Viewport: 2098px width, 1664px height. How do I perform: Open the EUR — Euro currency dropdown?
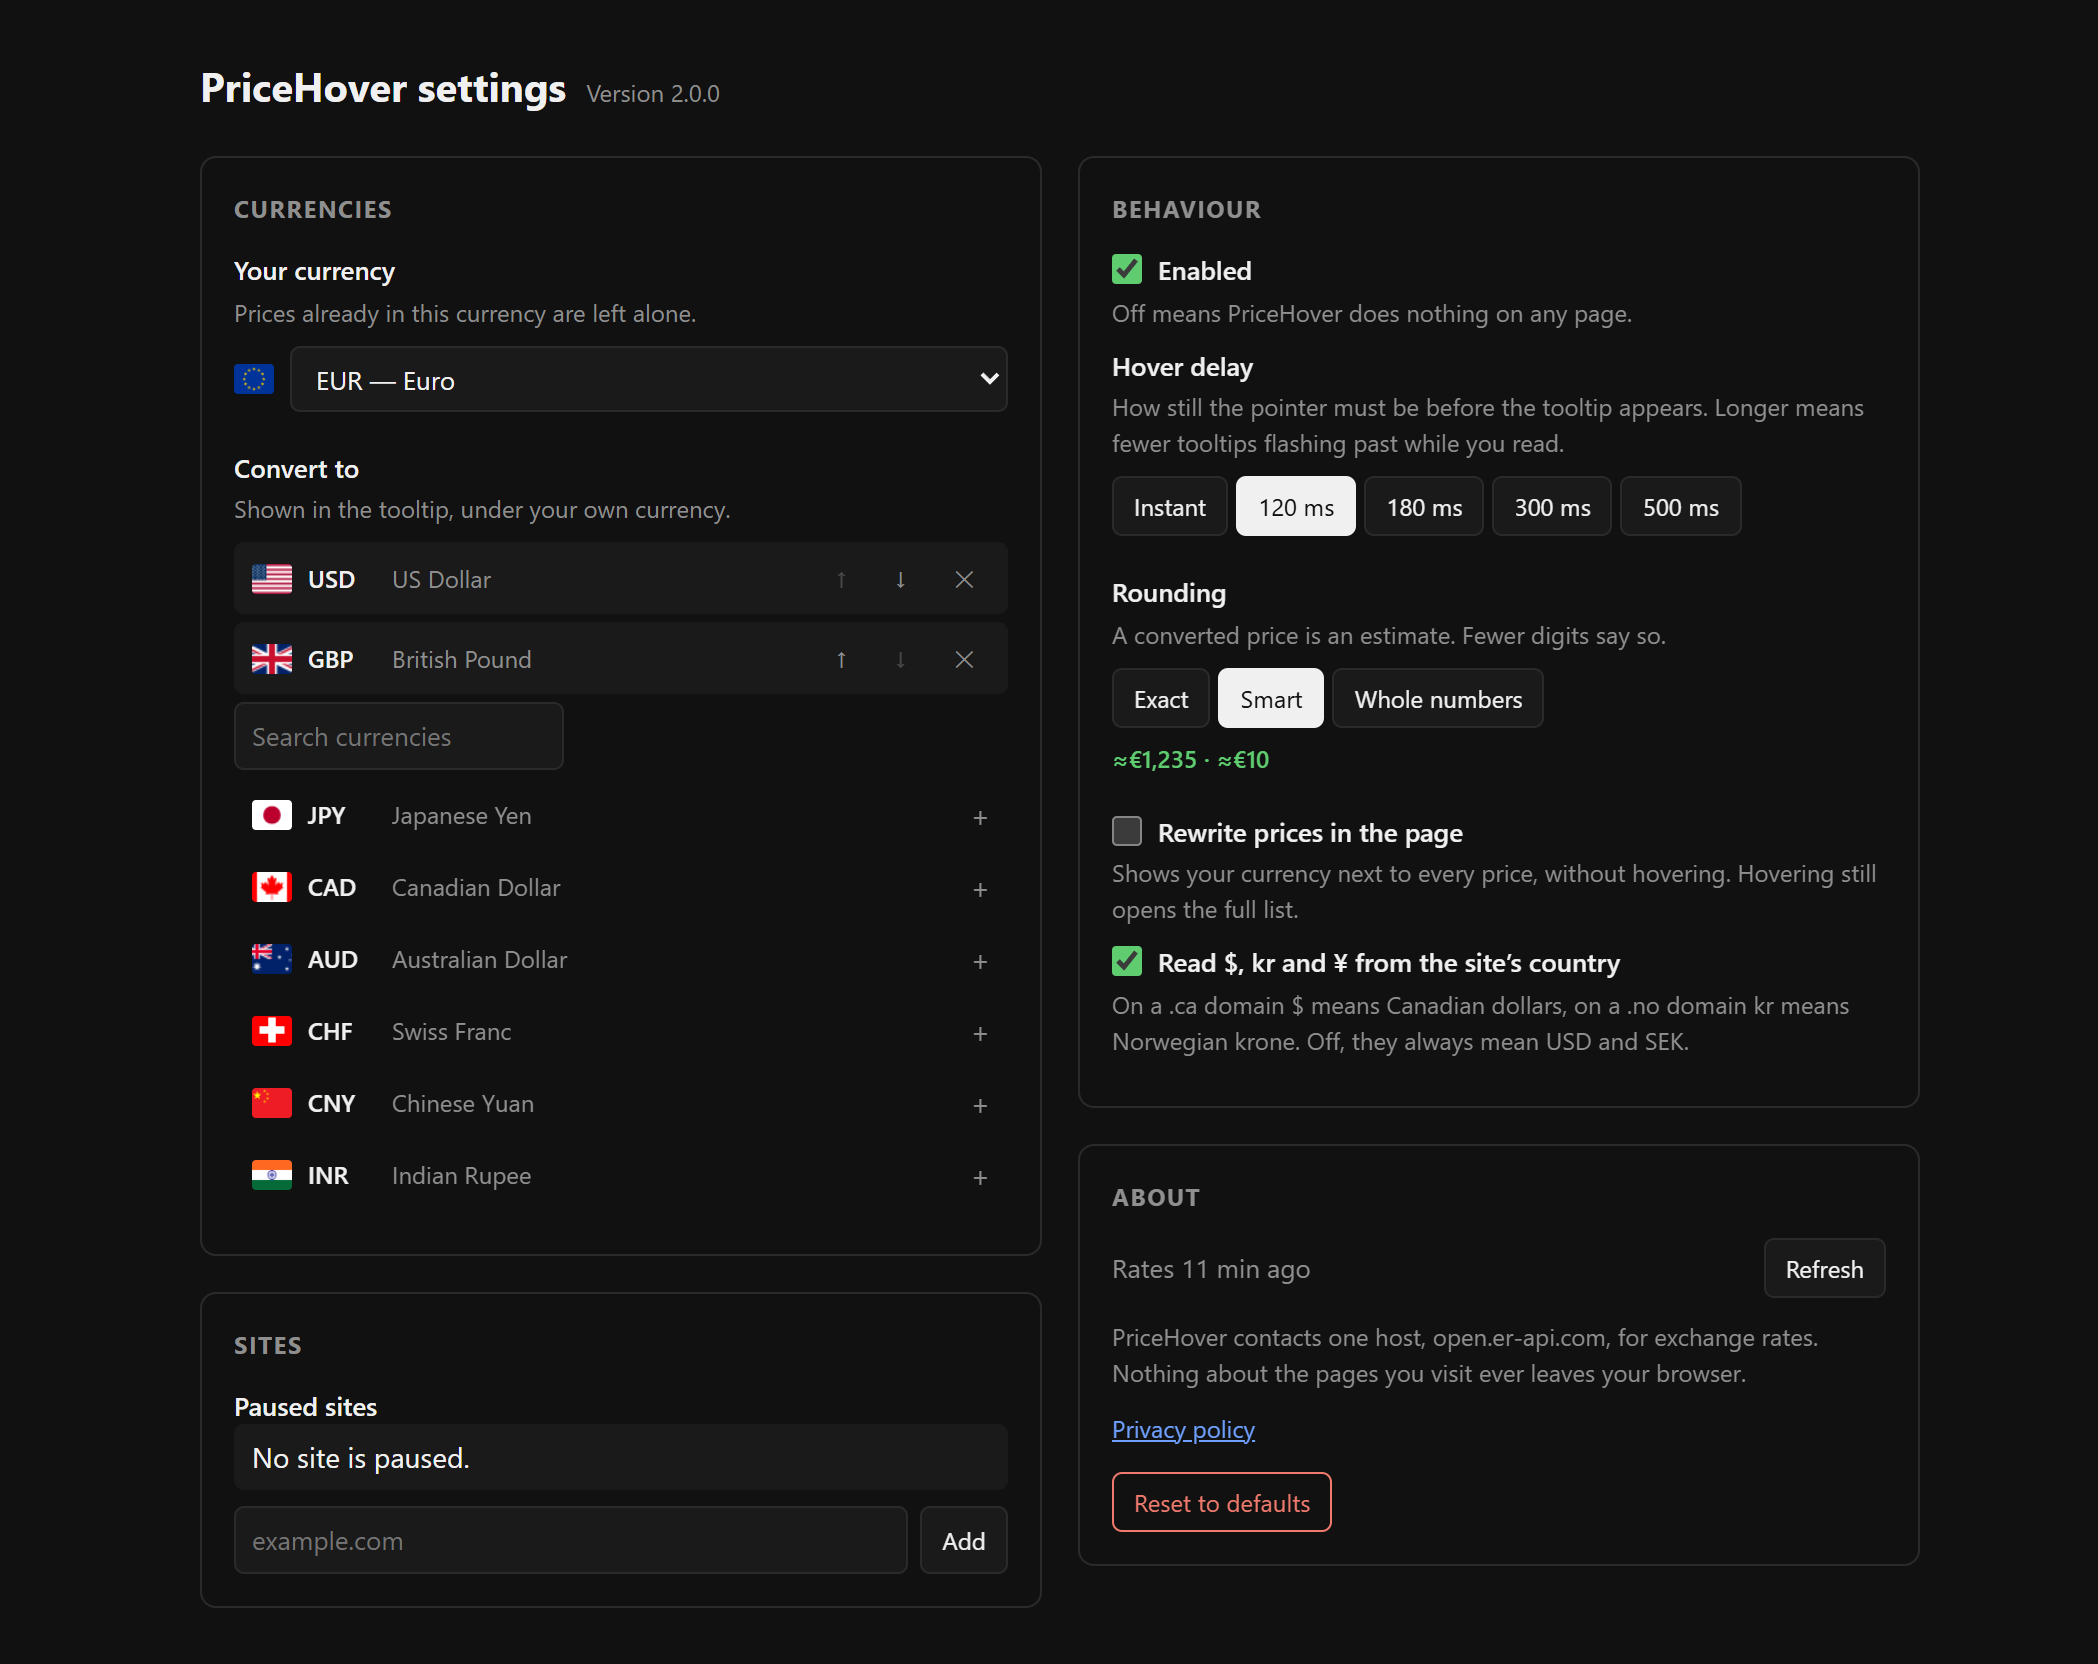pyautogui.click(x=648, y=379)
